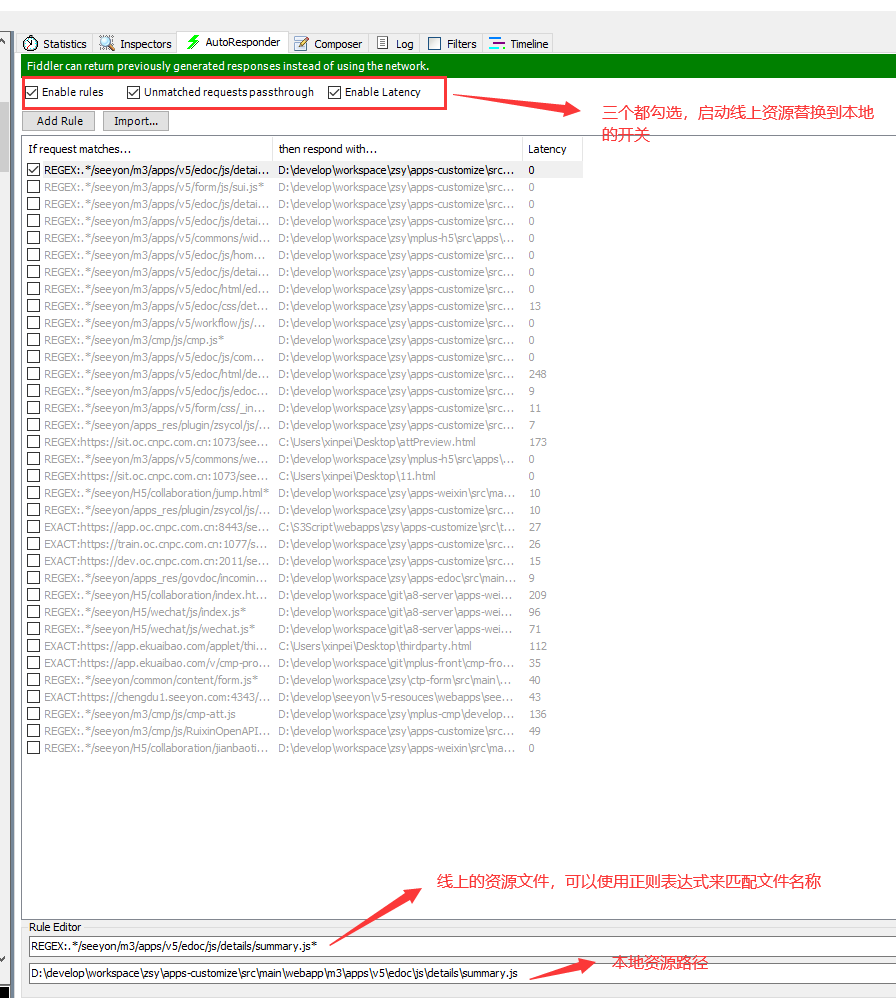Edit the local summary.js path field
The height and width of the screenshot is (998, 896).
click(x=462, y=973)
